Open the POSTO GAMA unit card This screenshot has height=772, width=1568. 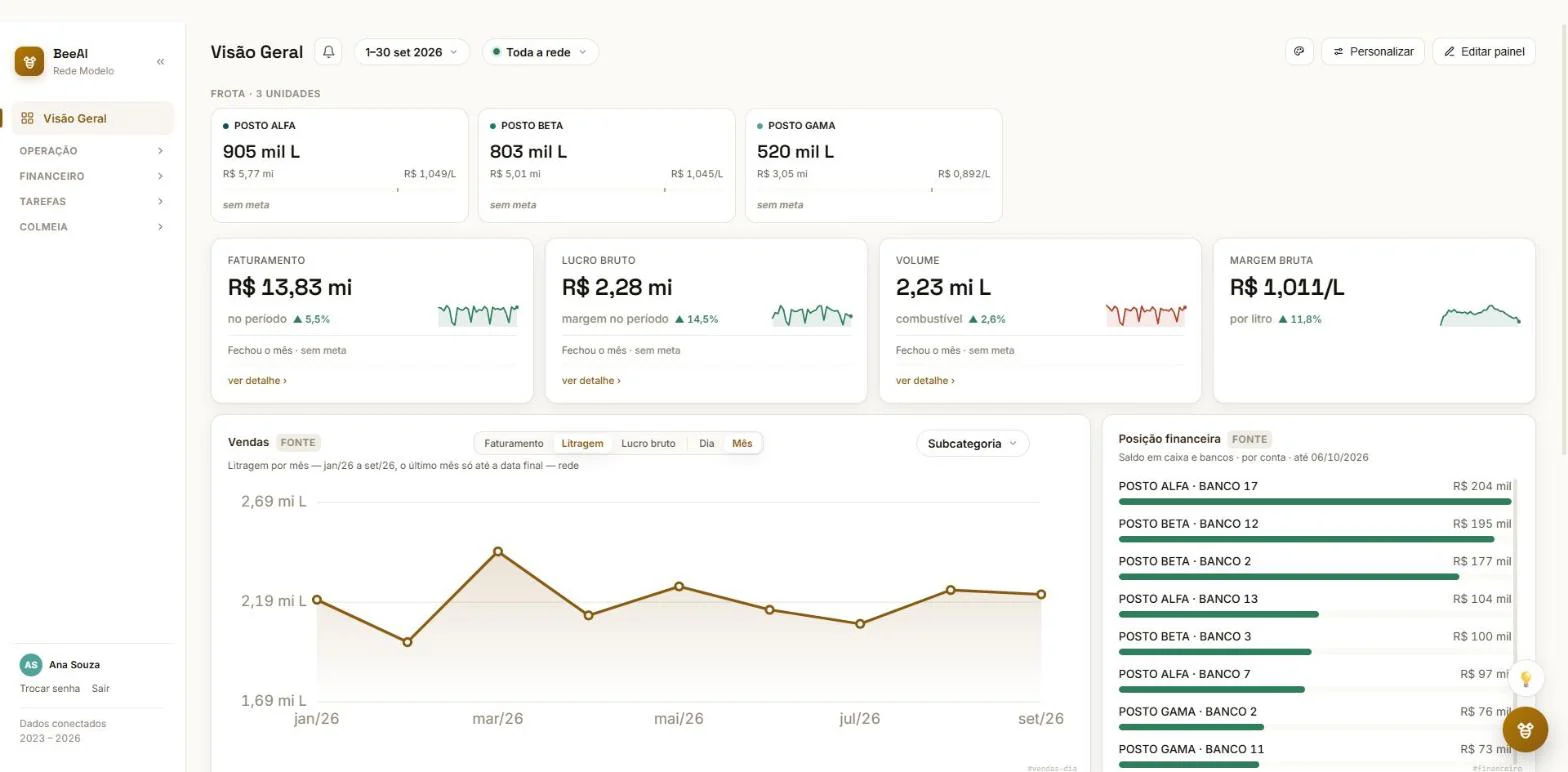pyautogui.click(x=874, y=165)
